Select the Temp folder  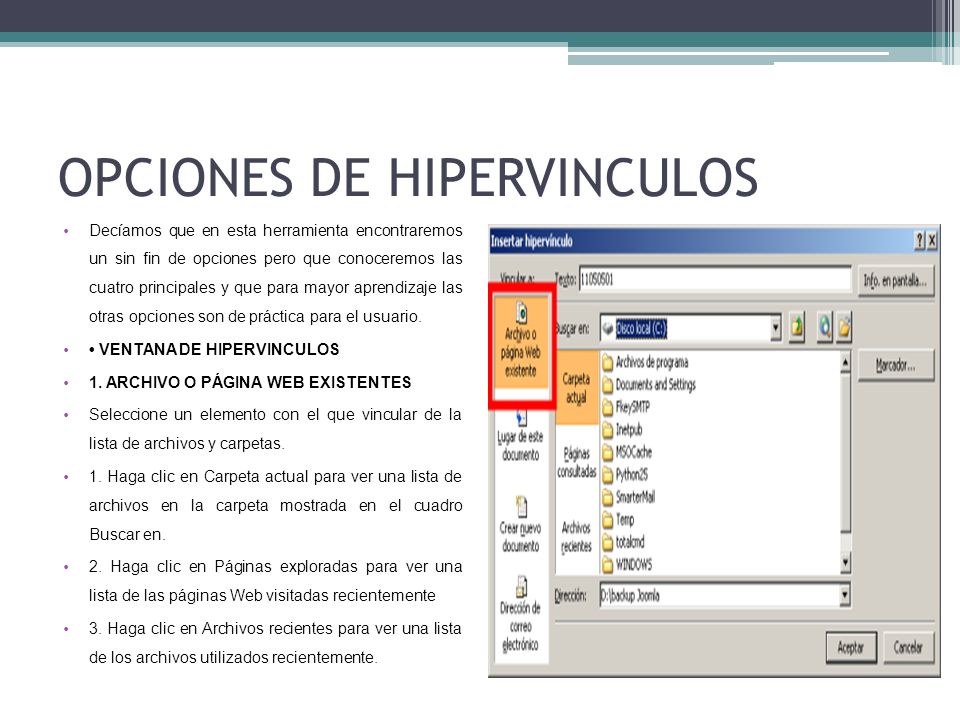pyautogui.click(x=618, y=520)
